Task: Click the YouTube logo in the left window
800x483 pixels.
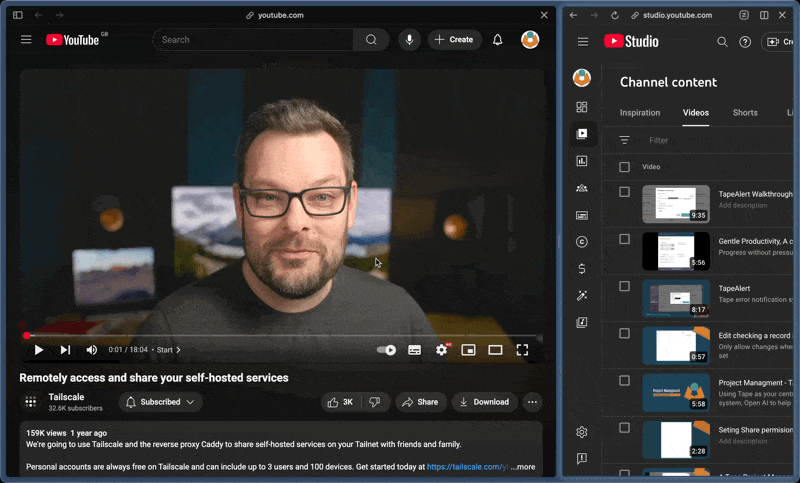Action: click(72, 40)
